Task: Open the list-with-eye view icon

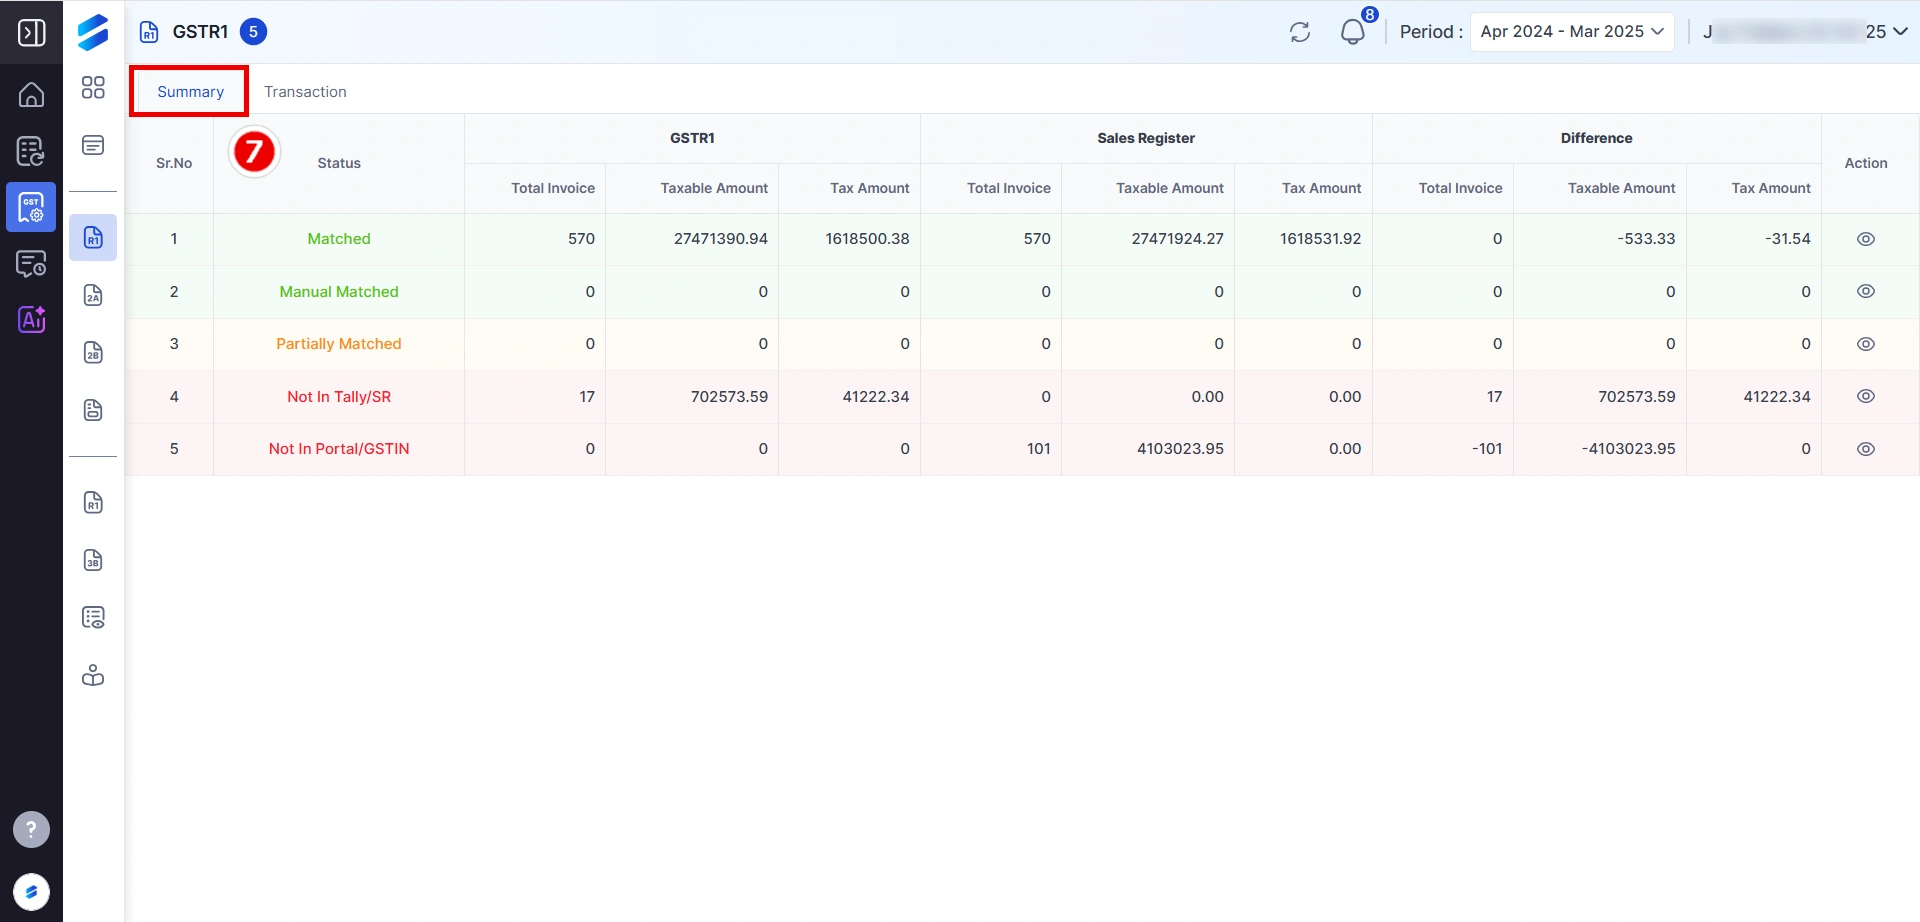Action: pyautogui.click(x=93, y=618)
